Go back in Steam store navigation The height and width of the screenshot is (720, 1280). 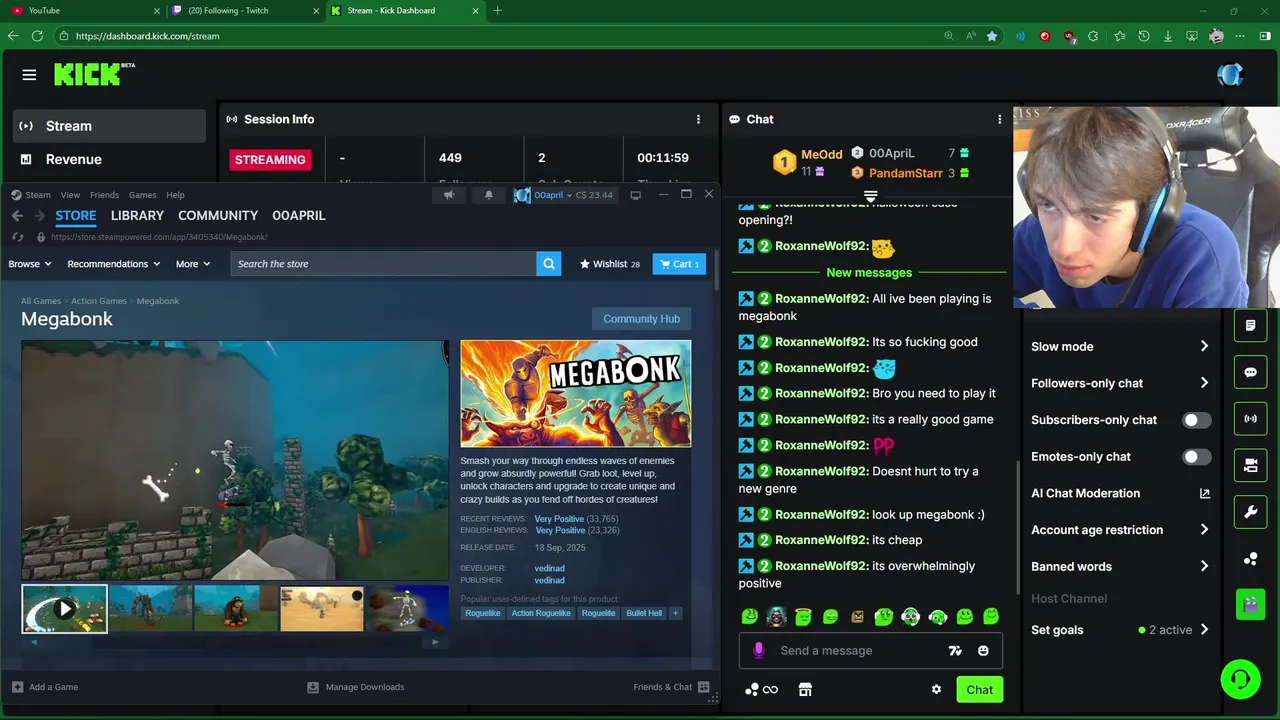click(x=17, y=215)
